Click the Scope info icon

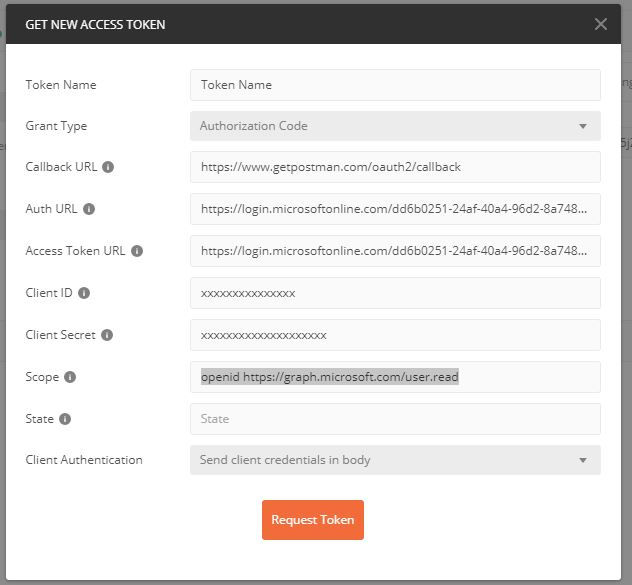70,377
